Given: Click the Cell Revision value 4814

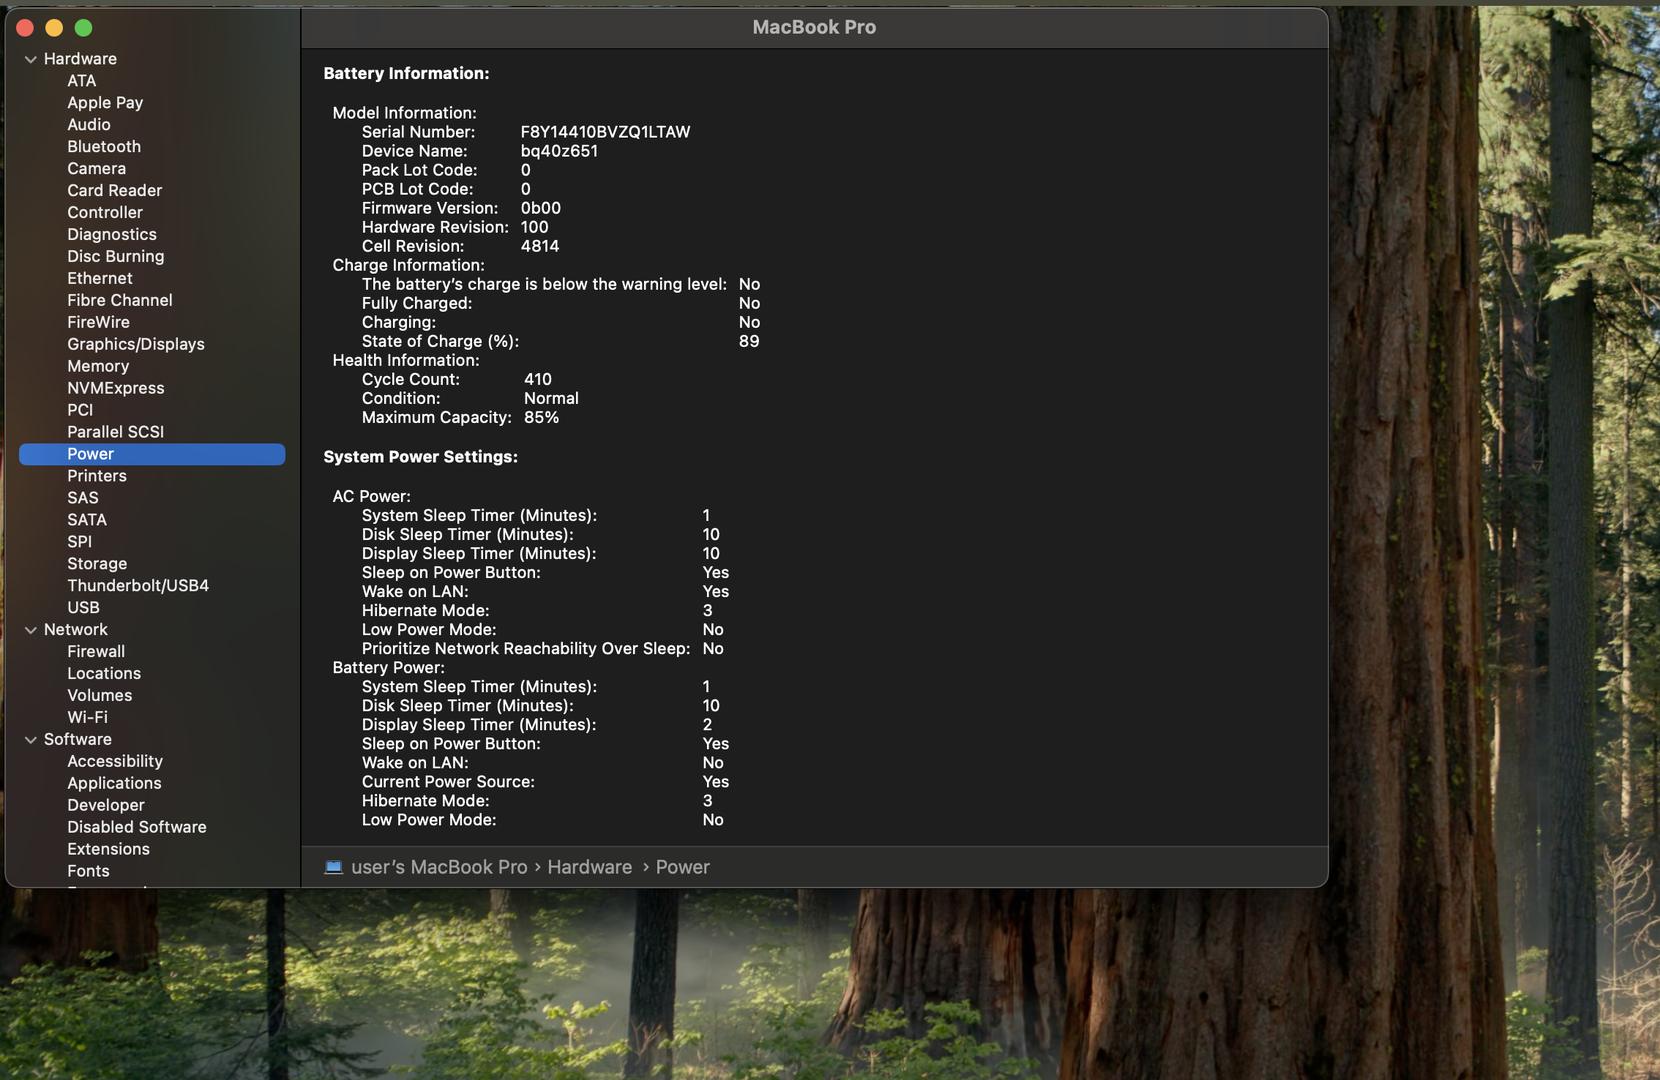Looking at the screenshot, I should pyautogui.click(x=540, y=246).
